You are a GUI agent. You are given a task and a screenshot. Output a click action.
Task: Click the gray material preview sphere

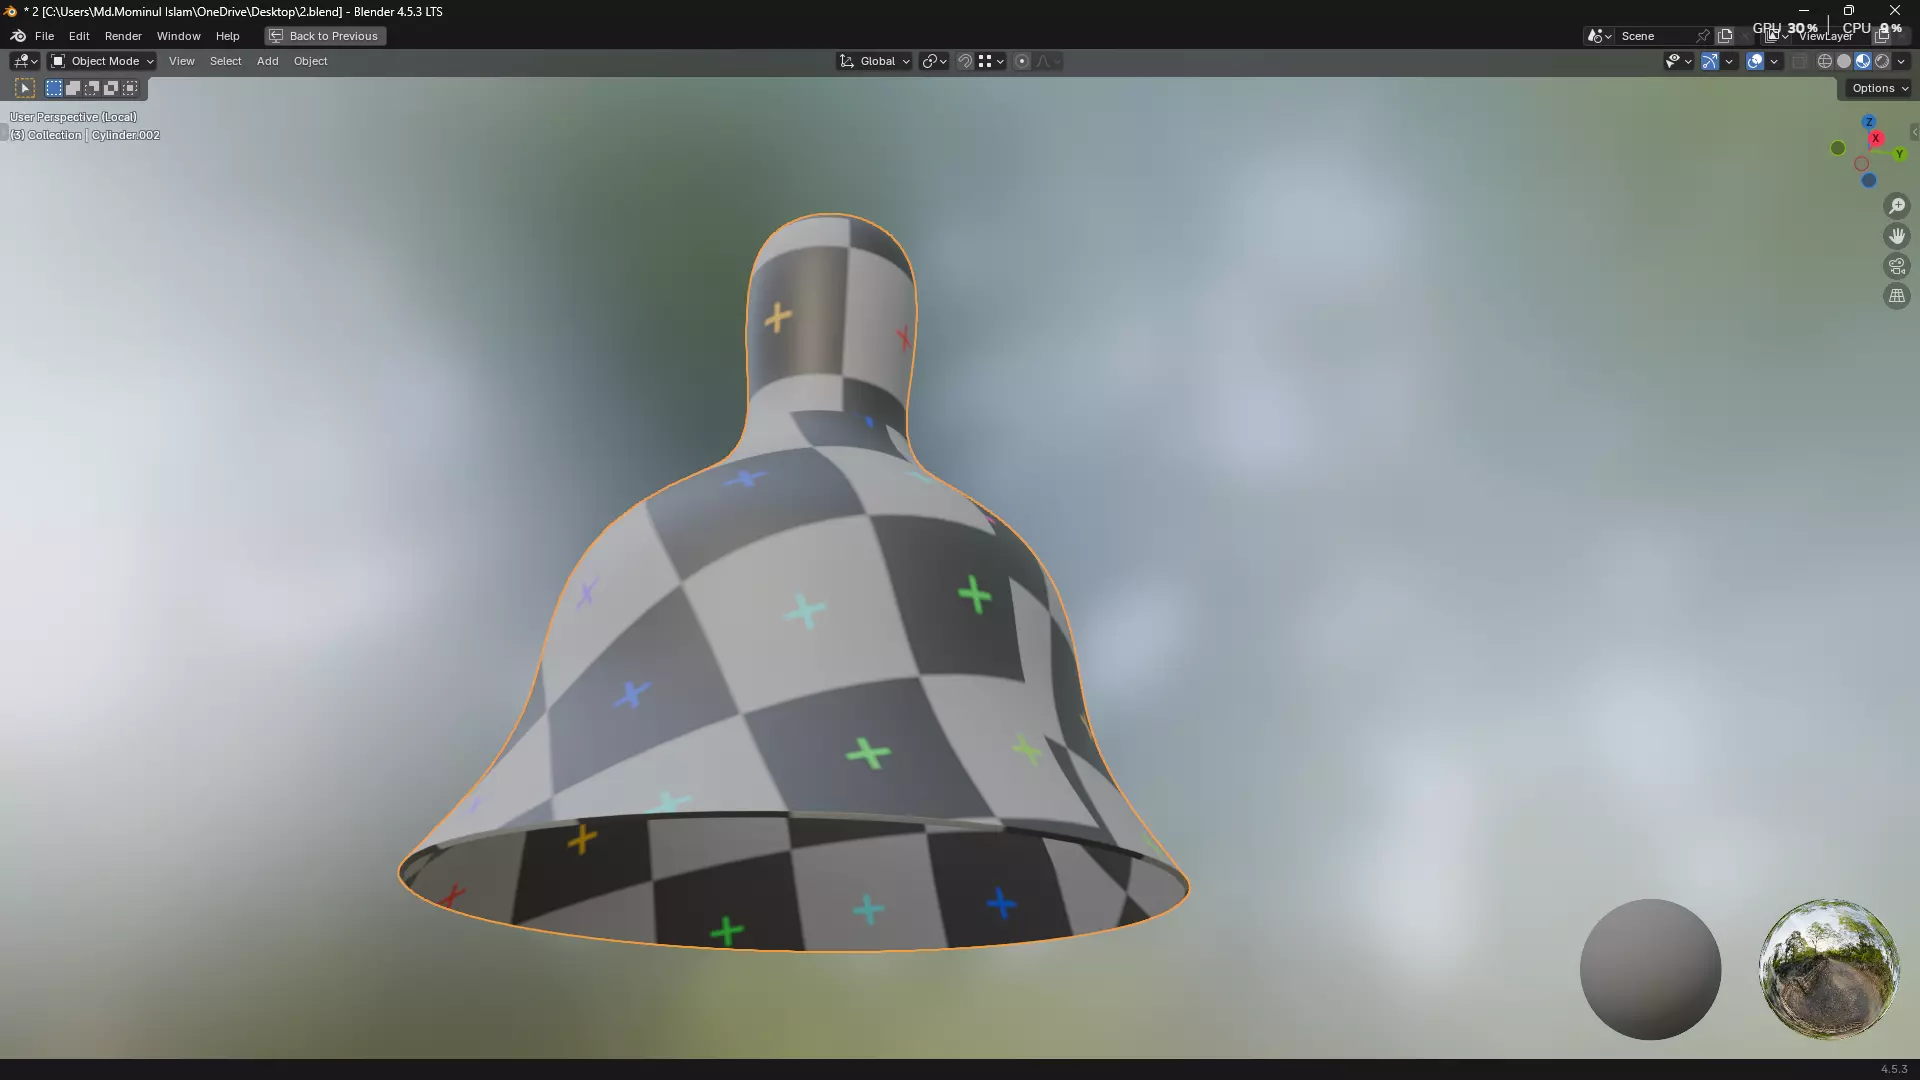(1650, 969)
